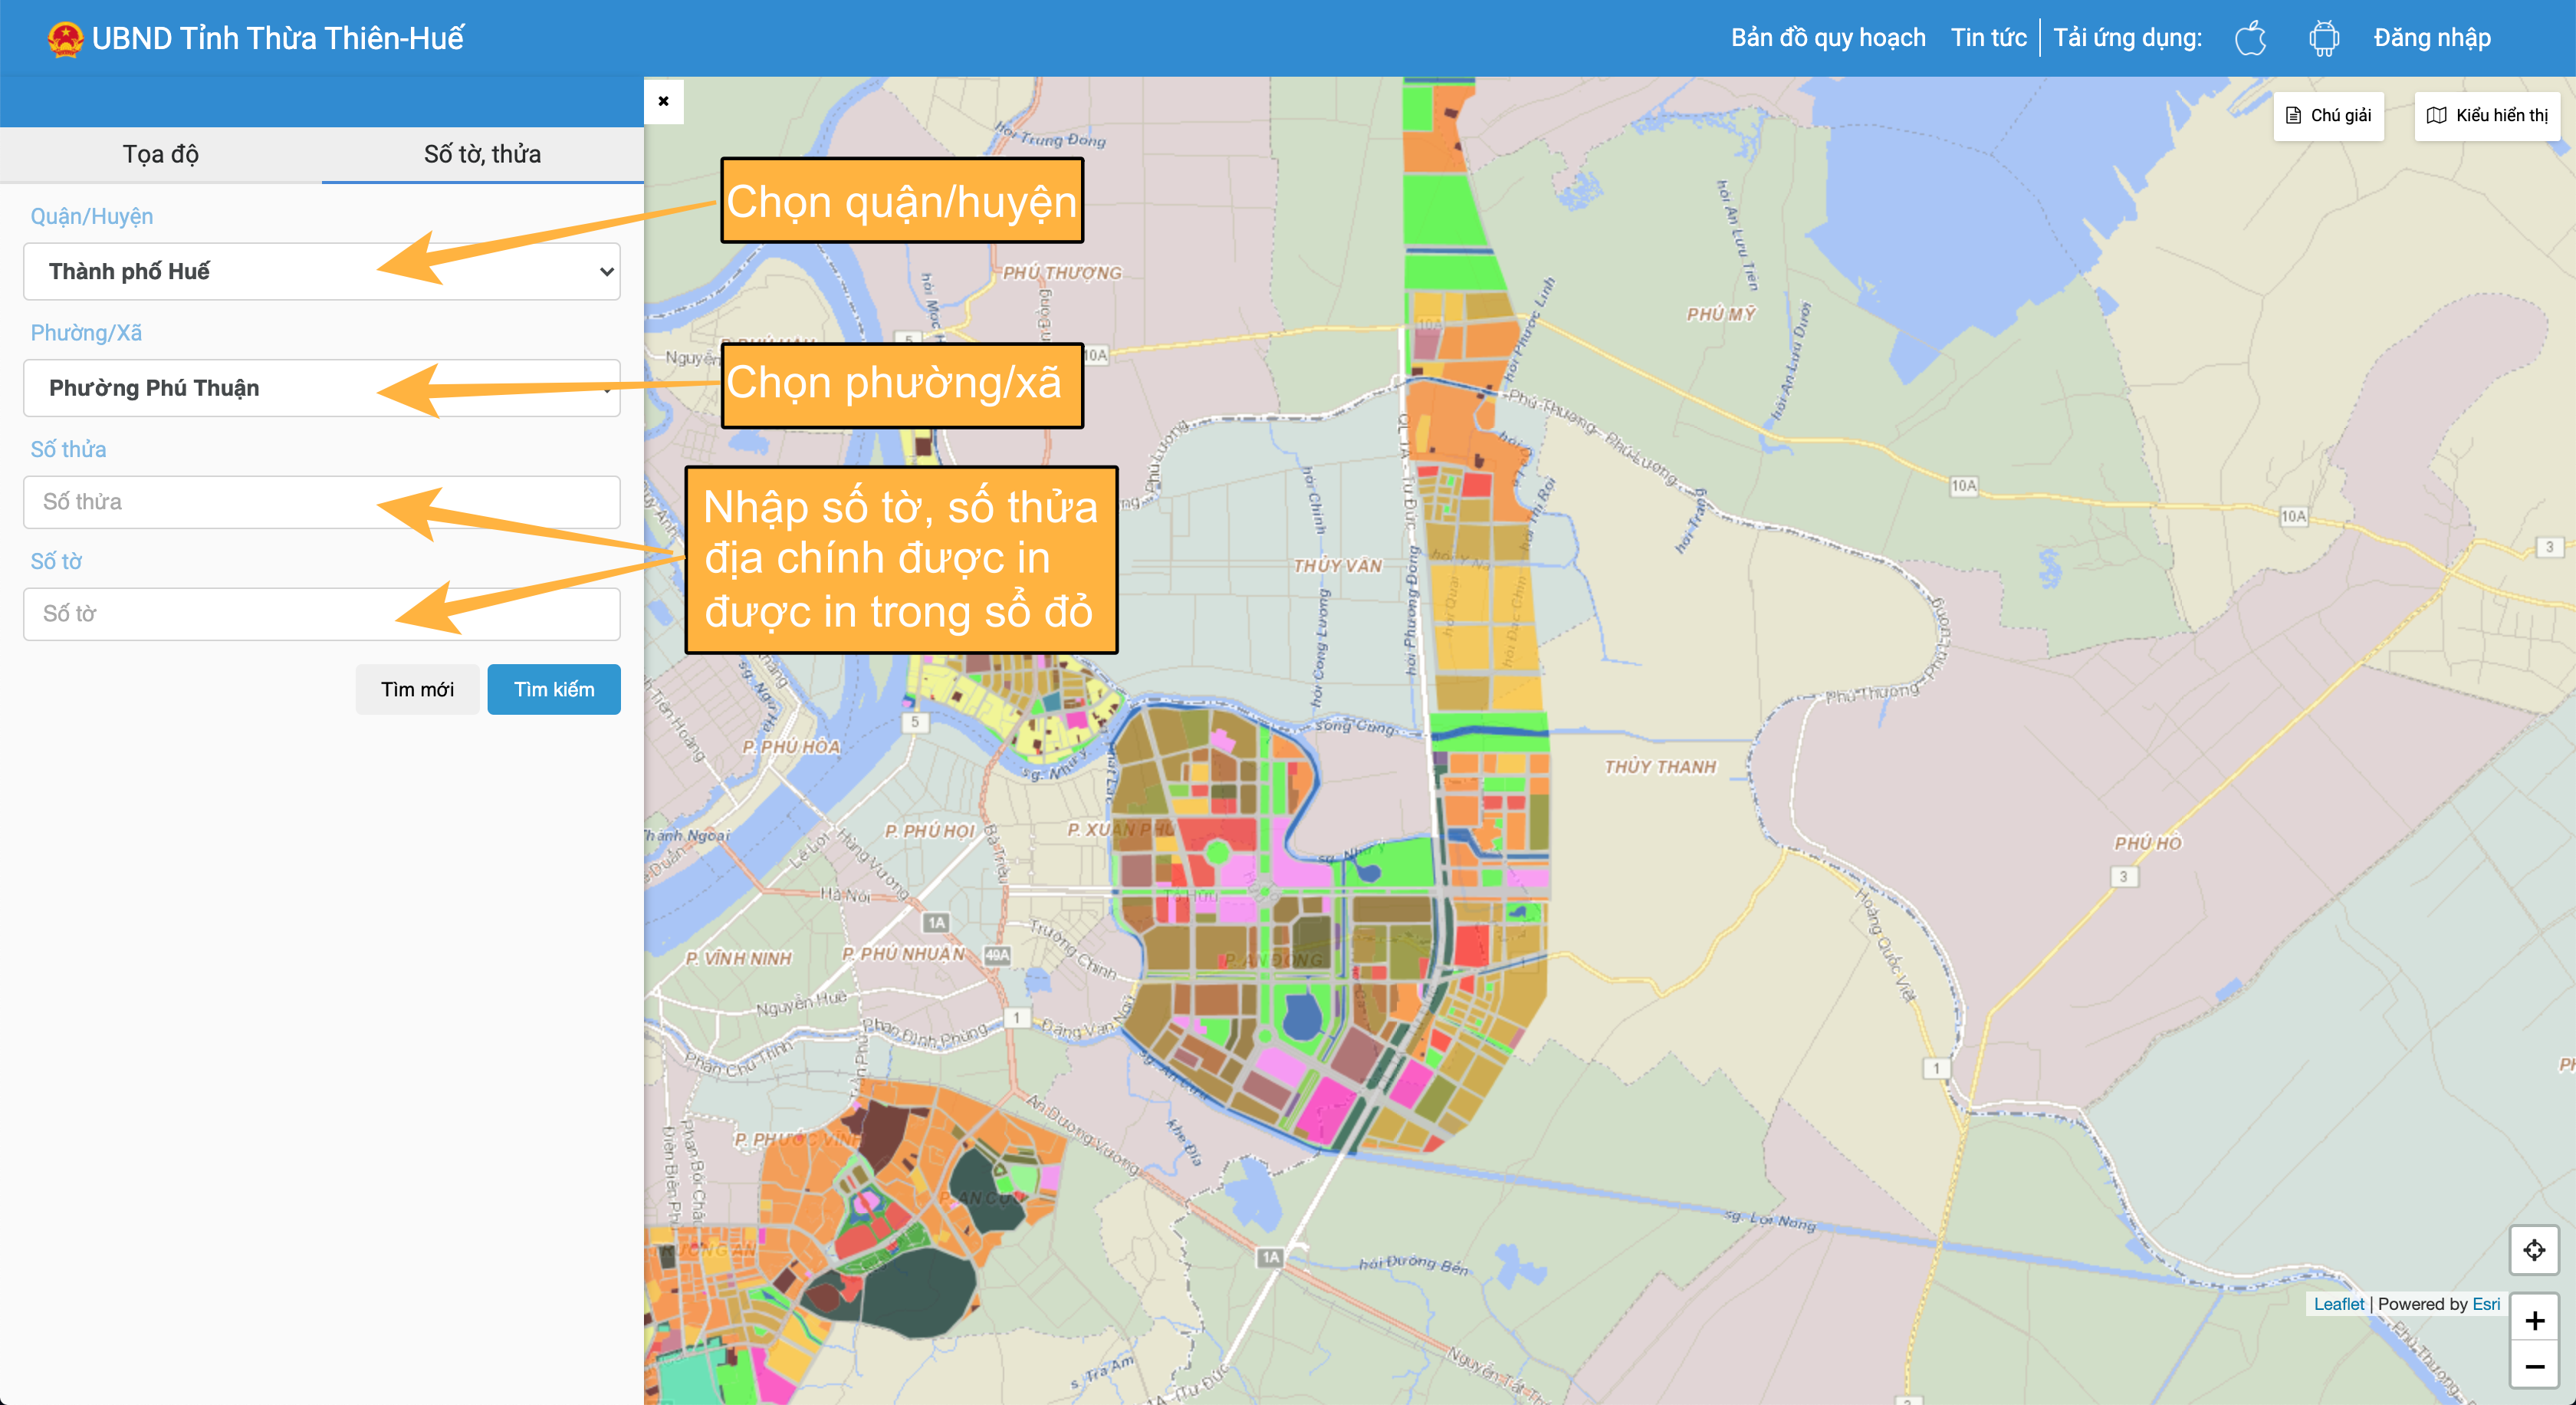Image resolution: width=2576 pixels, height=1405 pixels.
Task: Zoom out with the minus icon
Action: tap(2534, 1366)
